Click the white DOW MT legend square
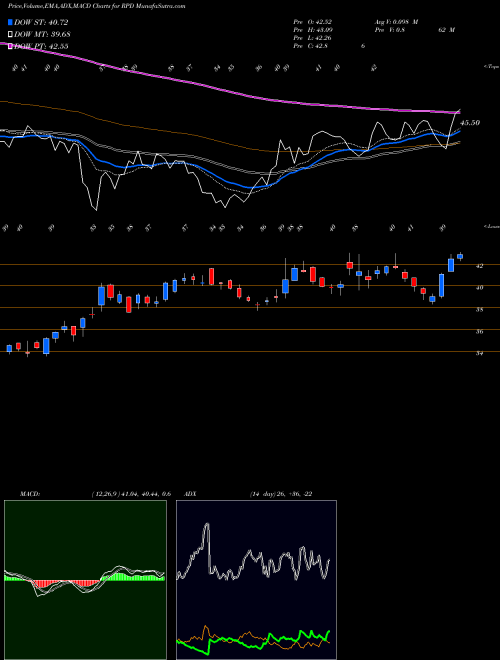This screenshot has width=500, height=660. pyautogui.click(x=10, y=35)
